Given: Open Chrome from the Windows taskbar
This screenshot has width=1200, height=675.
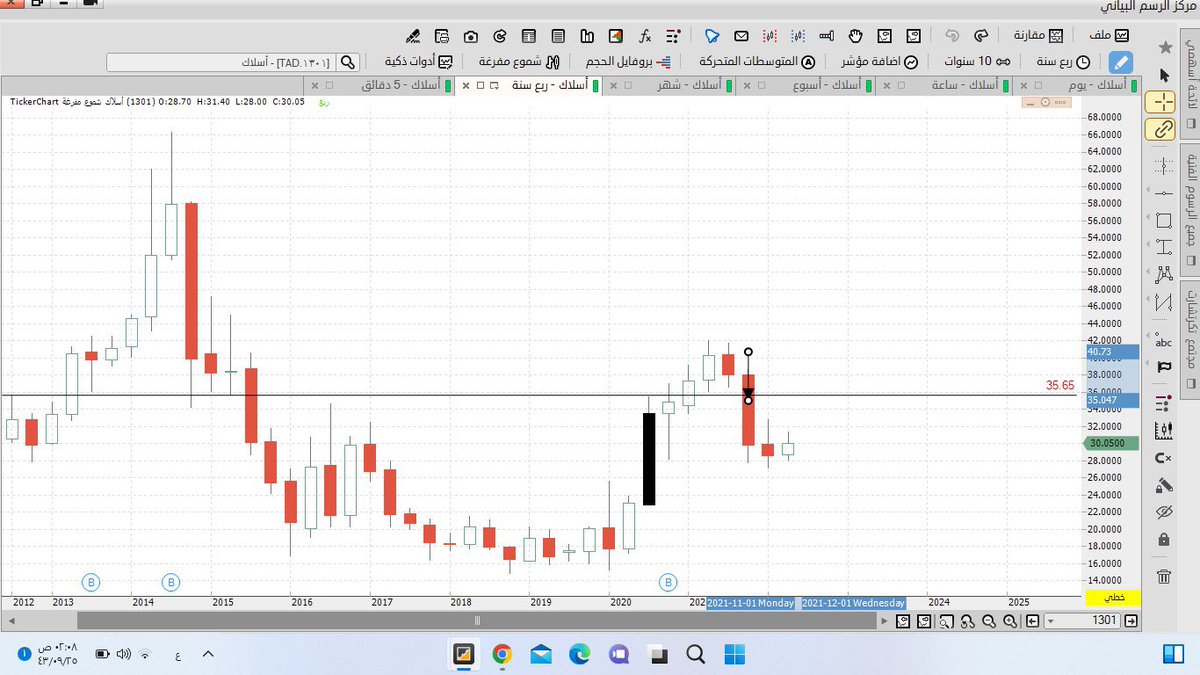Looking at the screenshot, I should 502,654.
